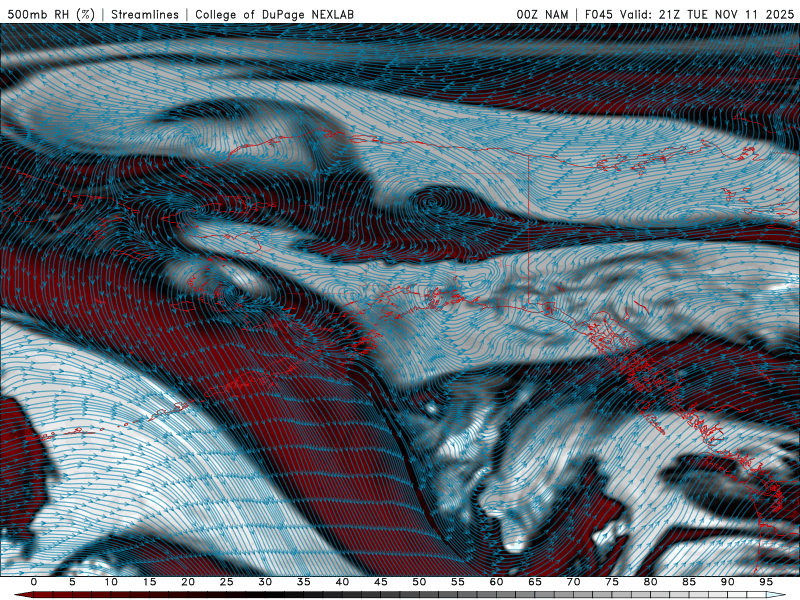Click the colorbar label "70"
Screen dimensions: 800x600
coord(573,582)
